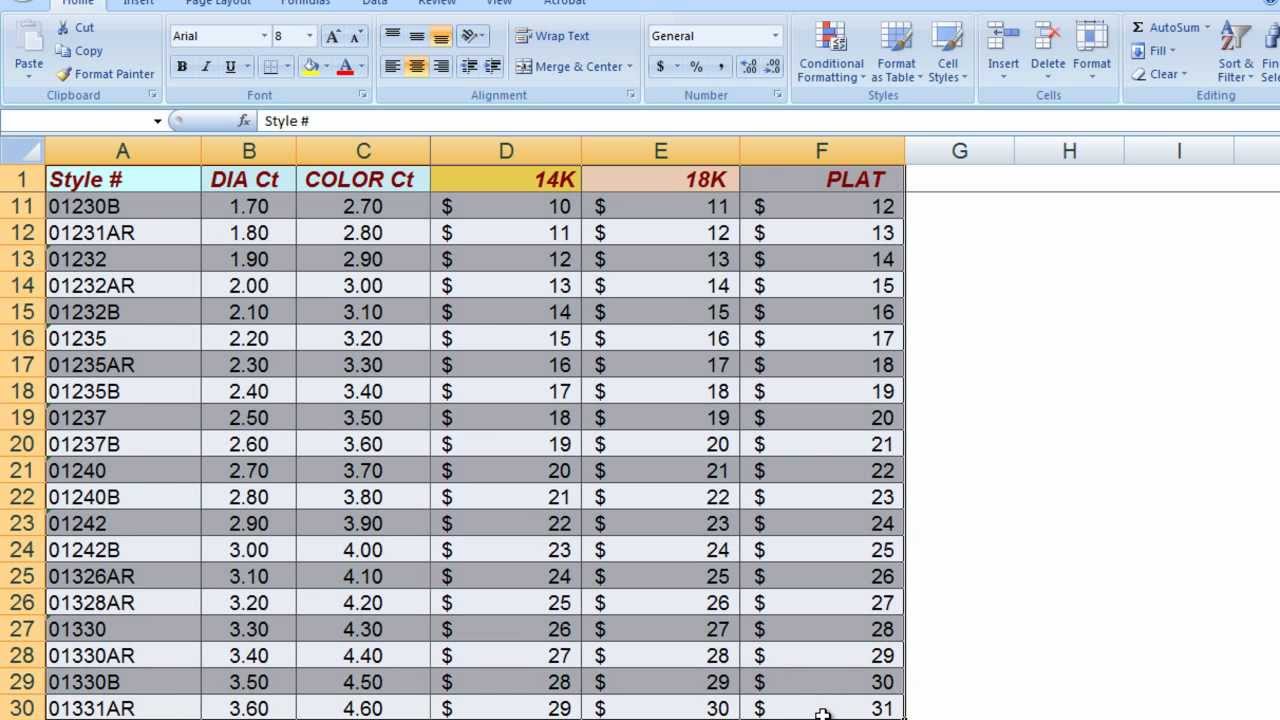Decrease decimal places
Image resolution: width=1280 pixels, height=720 pixels.
[x=772, y=67]
